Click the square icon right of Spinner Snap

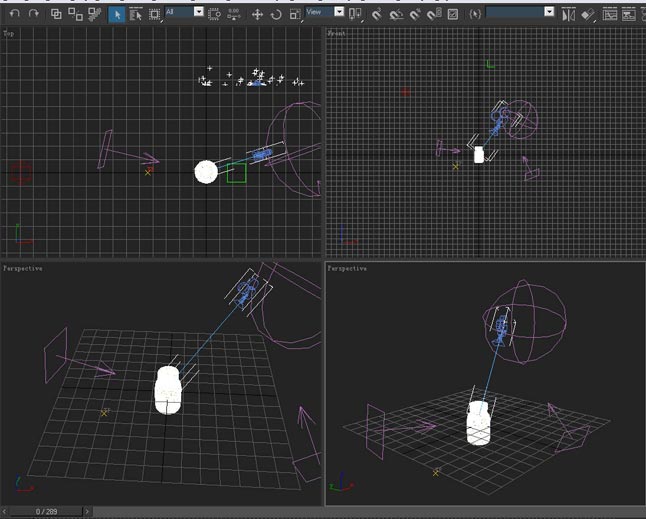click(x=453, y=15)
